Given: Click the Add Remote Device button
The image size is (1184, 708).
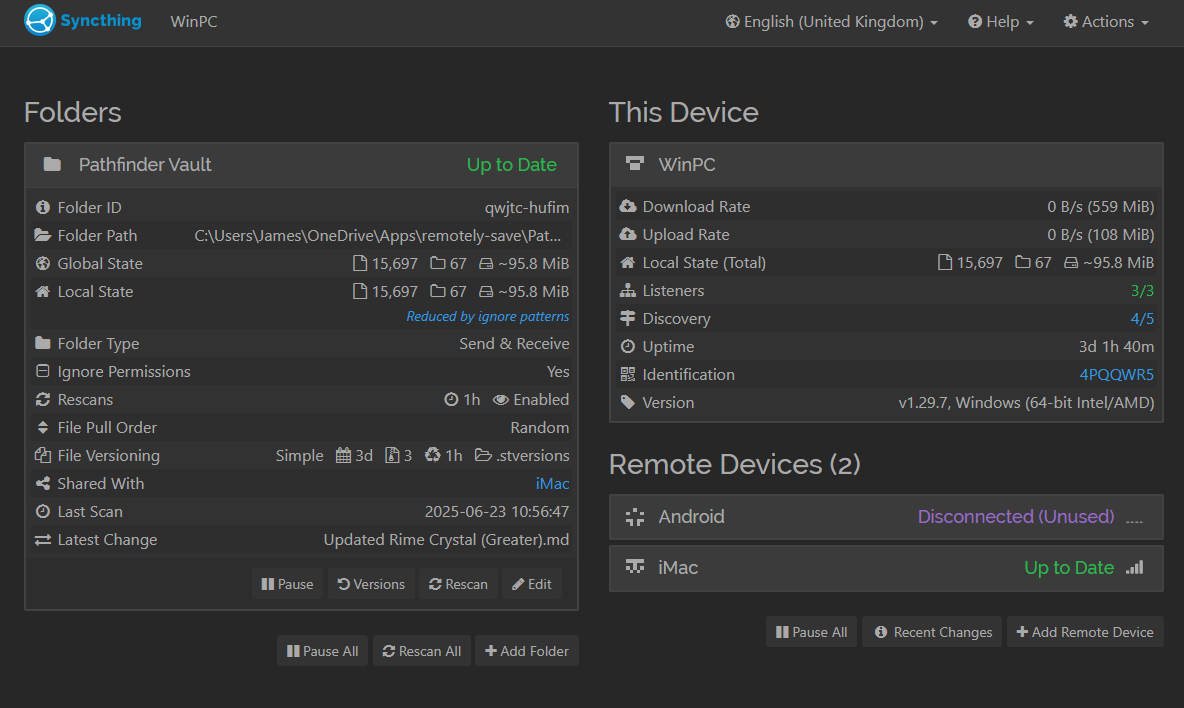Looking at the screenshot, I should pos(1085,632).
